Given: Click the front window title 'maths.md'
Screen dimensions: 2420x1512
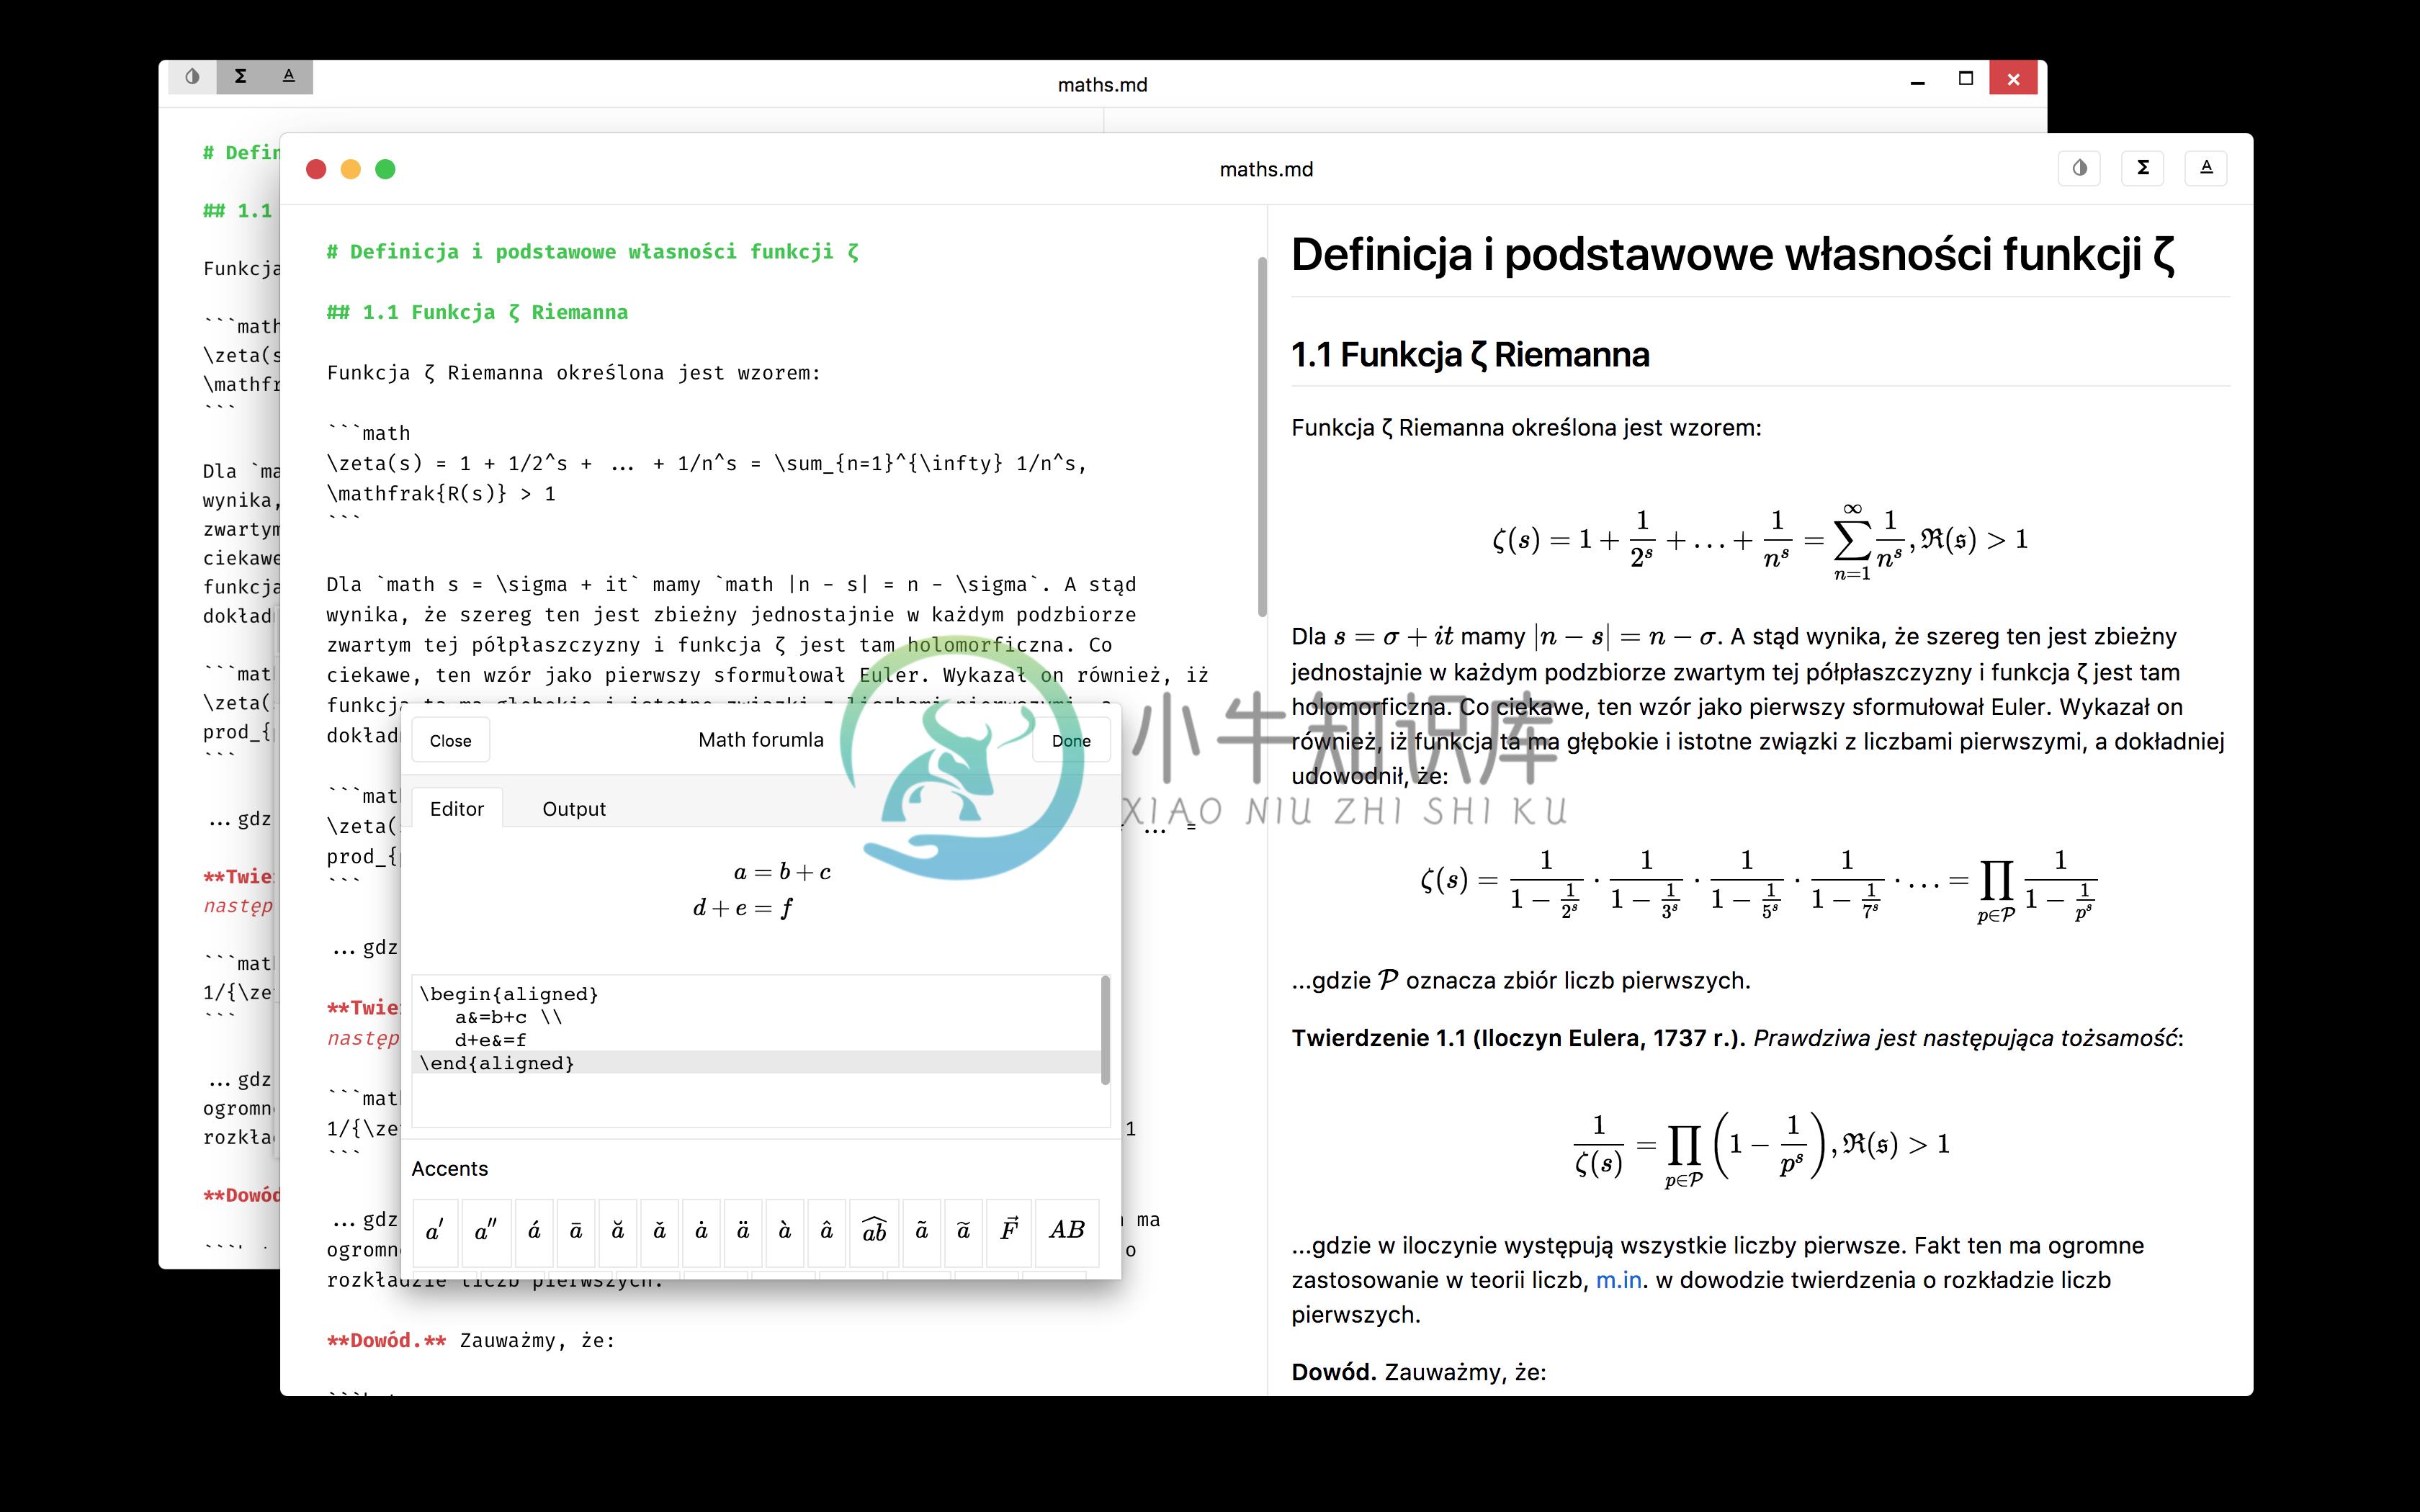Looking at the screenshot, I should tap(1266, 169).
